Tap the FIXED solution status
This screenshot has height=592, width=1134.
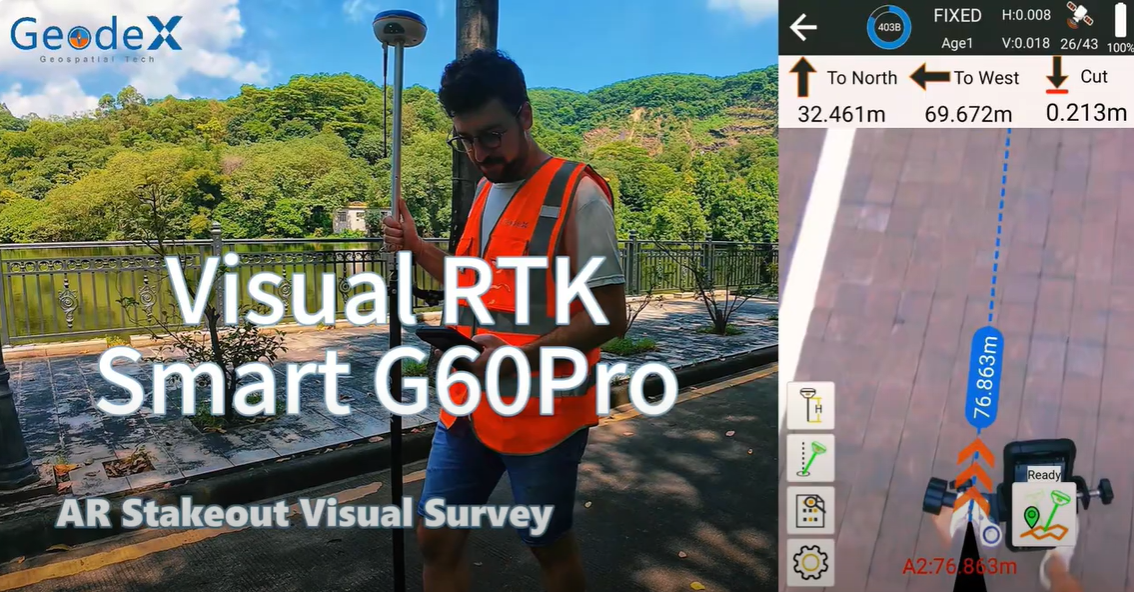[x=956, y=14]
